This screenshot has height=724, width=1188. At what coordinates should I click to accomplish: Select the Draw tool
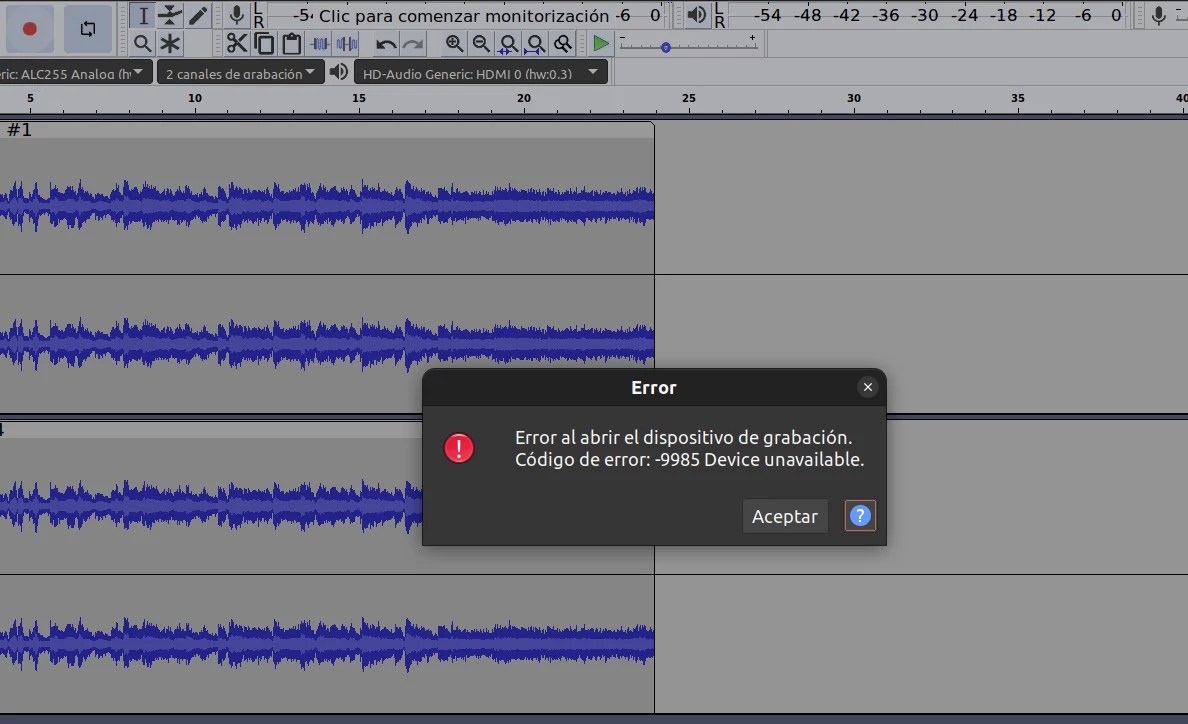(195, 15)
